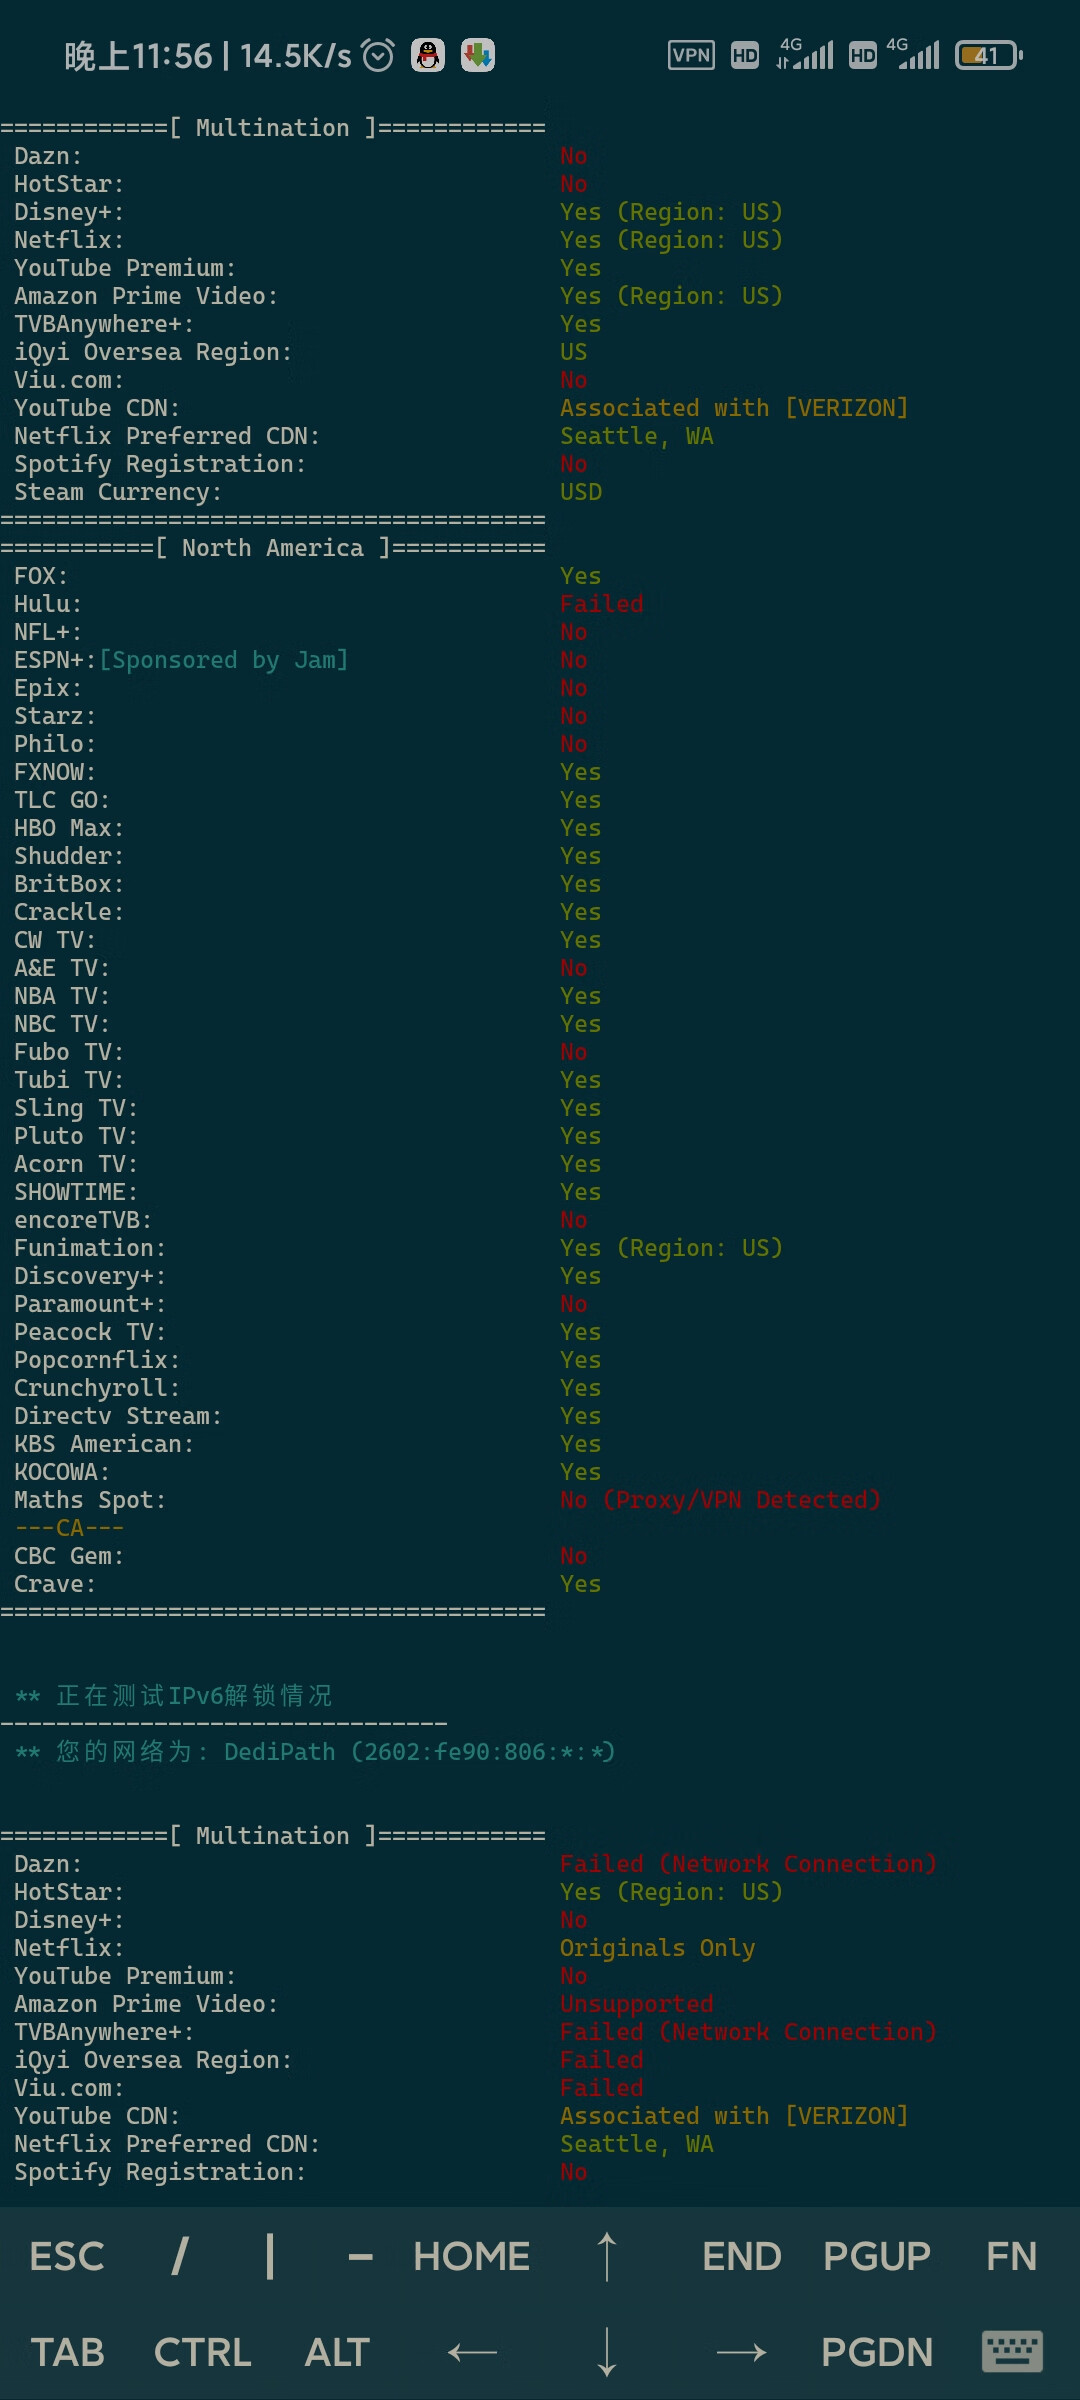This screenshot has height=2400, width=1080.
Task: Tap the pipe character key
Action: (x=270, y=2257)
